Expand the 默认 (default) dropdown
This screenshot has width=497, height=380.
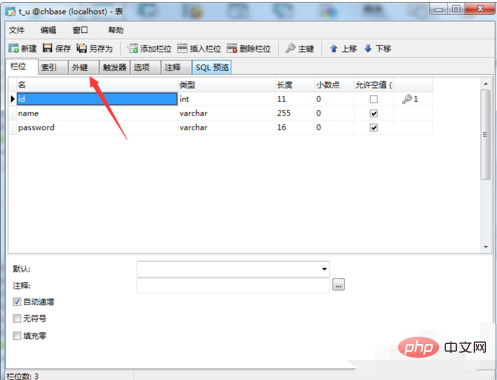click(324, 269)
